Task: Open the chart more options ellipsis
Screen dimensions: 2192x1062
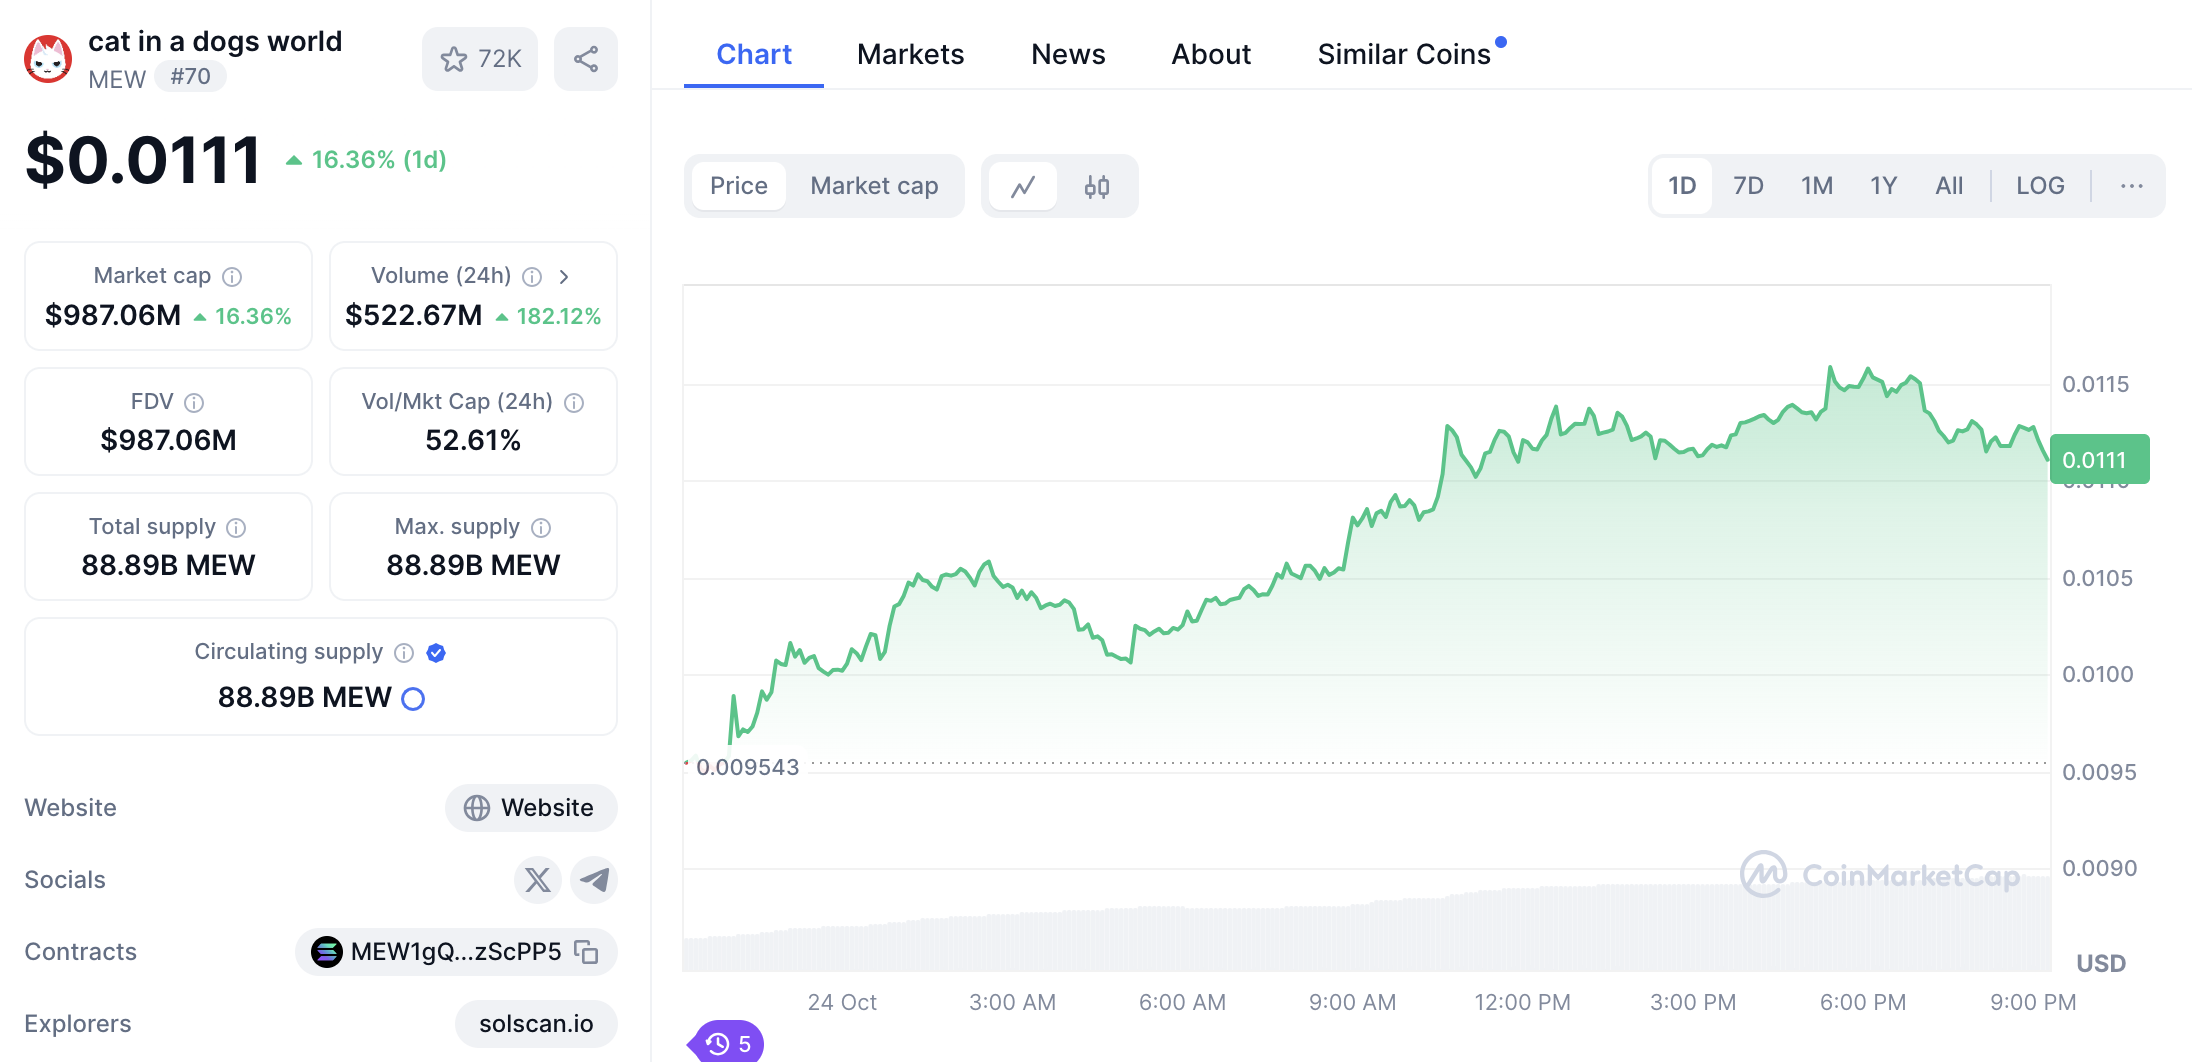Action: click(2131, 186)
